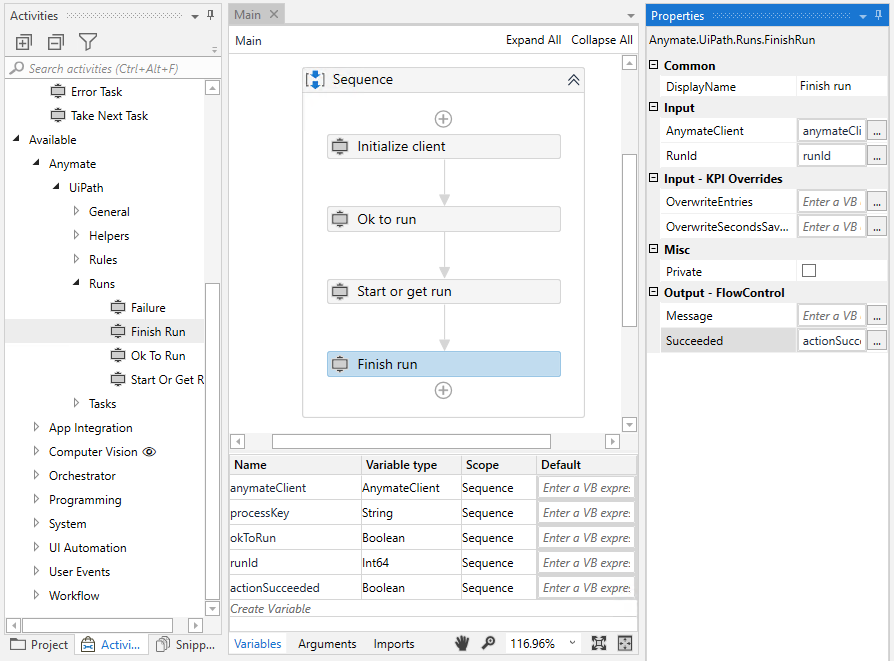Open the RunId expression editor button

[877, 155]
